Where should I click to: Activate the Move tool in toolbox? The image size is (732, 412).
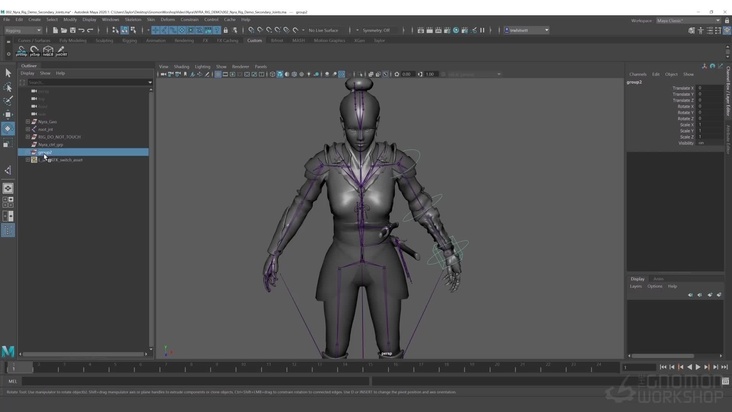coord(8,114)
